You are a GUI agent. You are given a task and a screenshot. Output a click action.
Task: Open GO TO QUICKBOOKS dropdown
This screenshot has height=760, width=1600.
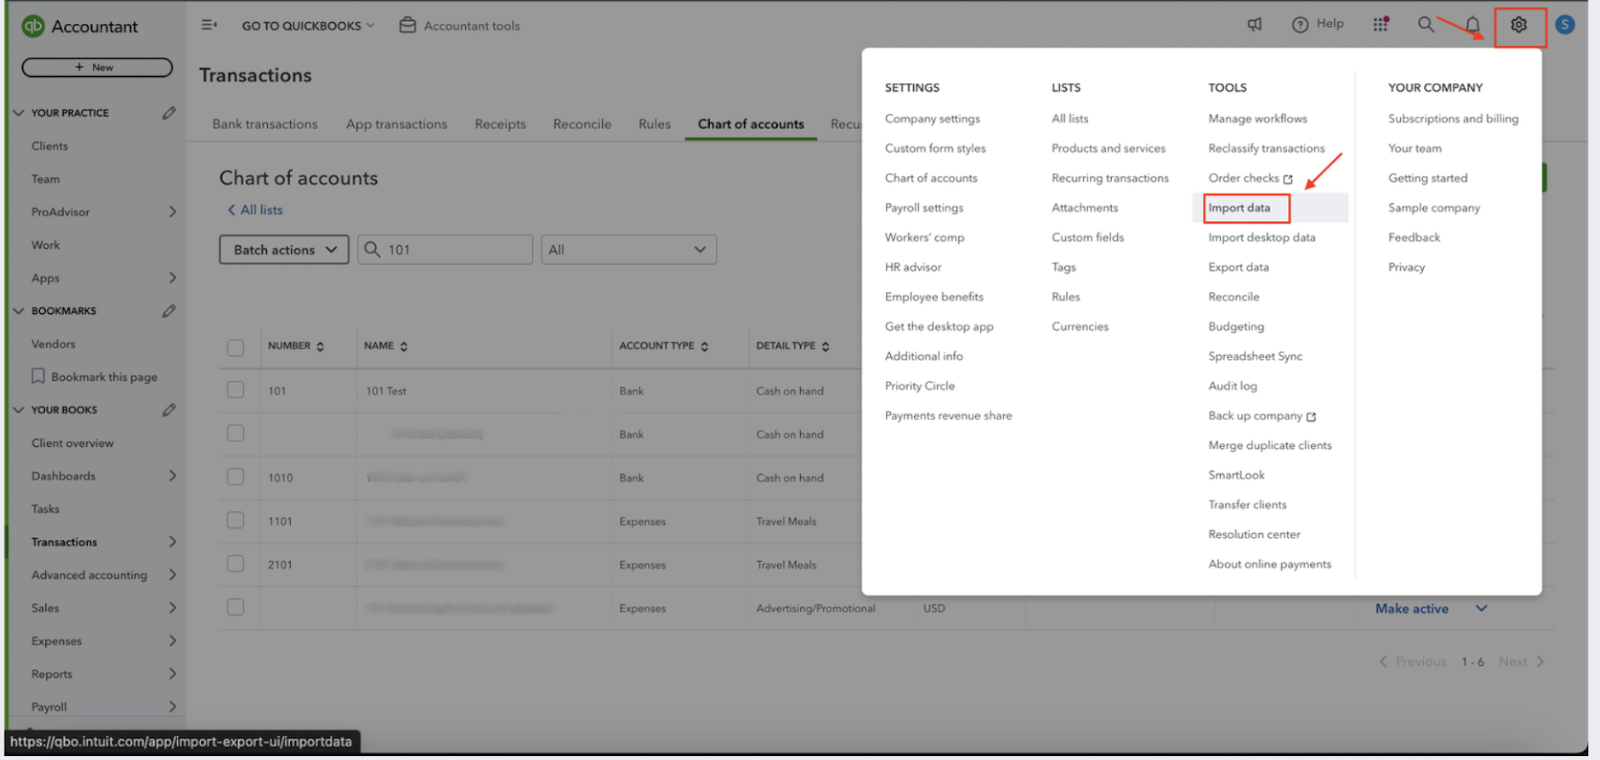click(308, 26)
